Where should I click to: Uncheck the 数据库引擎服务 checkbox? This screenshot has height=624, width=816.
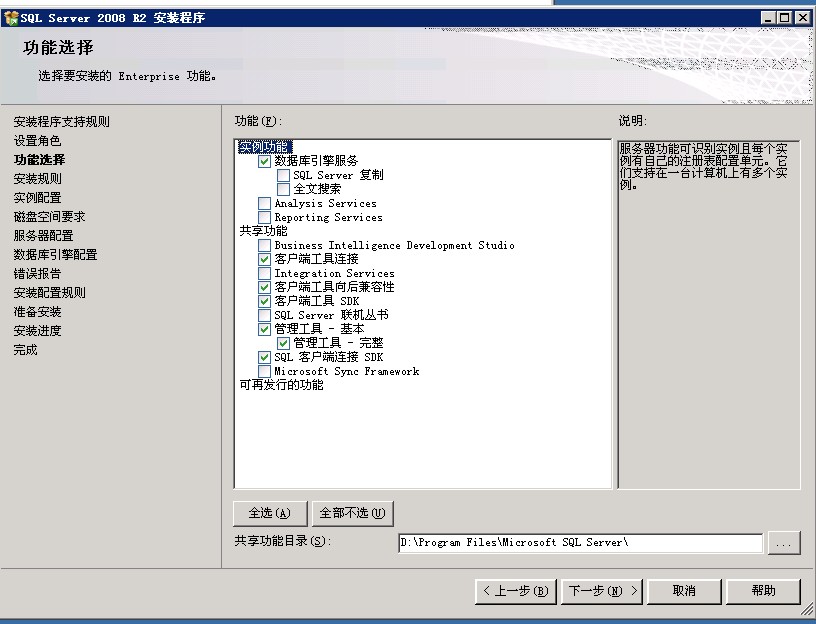pyautogui.click(x=264, y=161)
